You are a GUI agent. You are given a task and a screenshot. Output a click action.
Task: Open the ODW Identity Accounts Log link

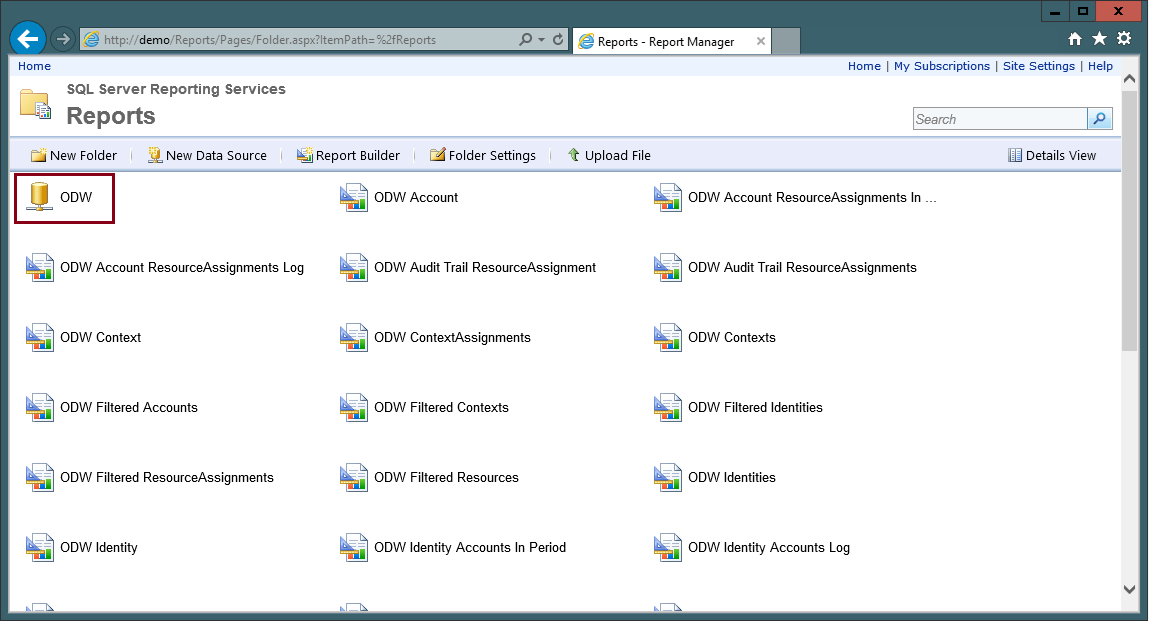click(x=769, y=548)
